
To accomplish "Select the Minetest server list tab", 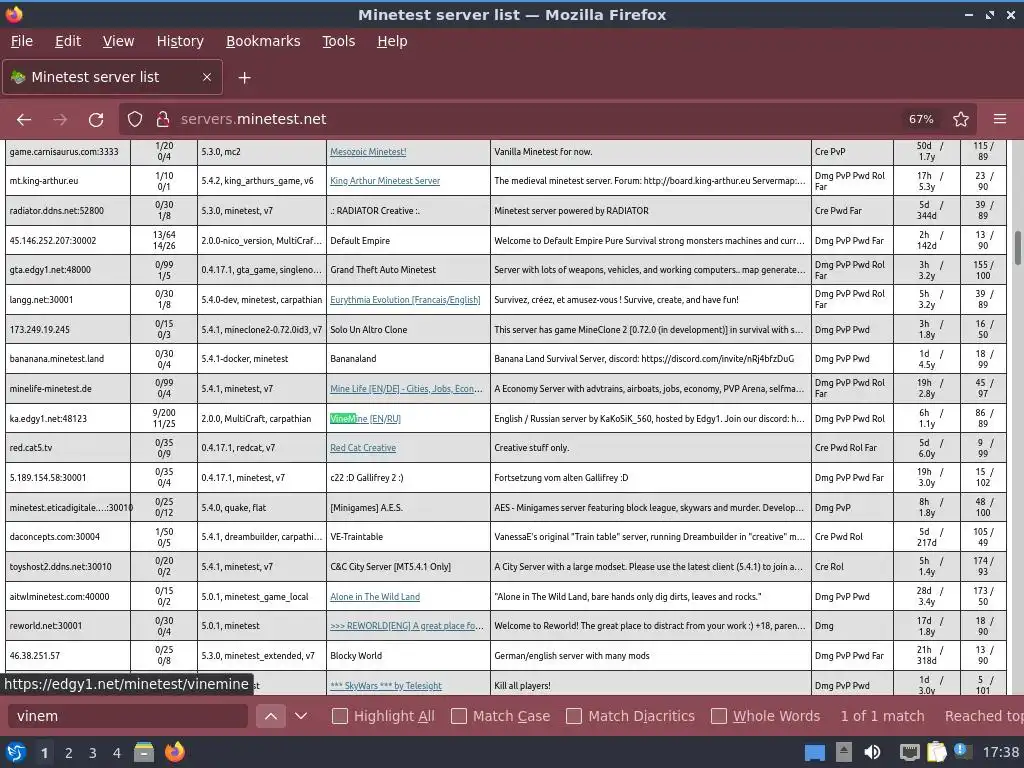I will (x=112, y=77).
